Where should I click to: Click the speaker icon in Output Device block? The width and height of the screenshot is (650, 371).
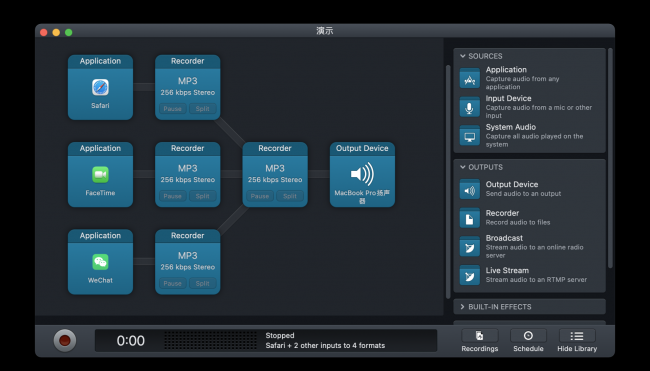[x=362, y=174]
